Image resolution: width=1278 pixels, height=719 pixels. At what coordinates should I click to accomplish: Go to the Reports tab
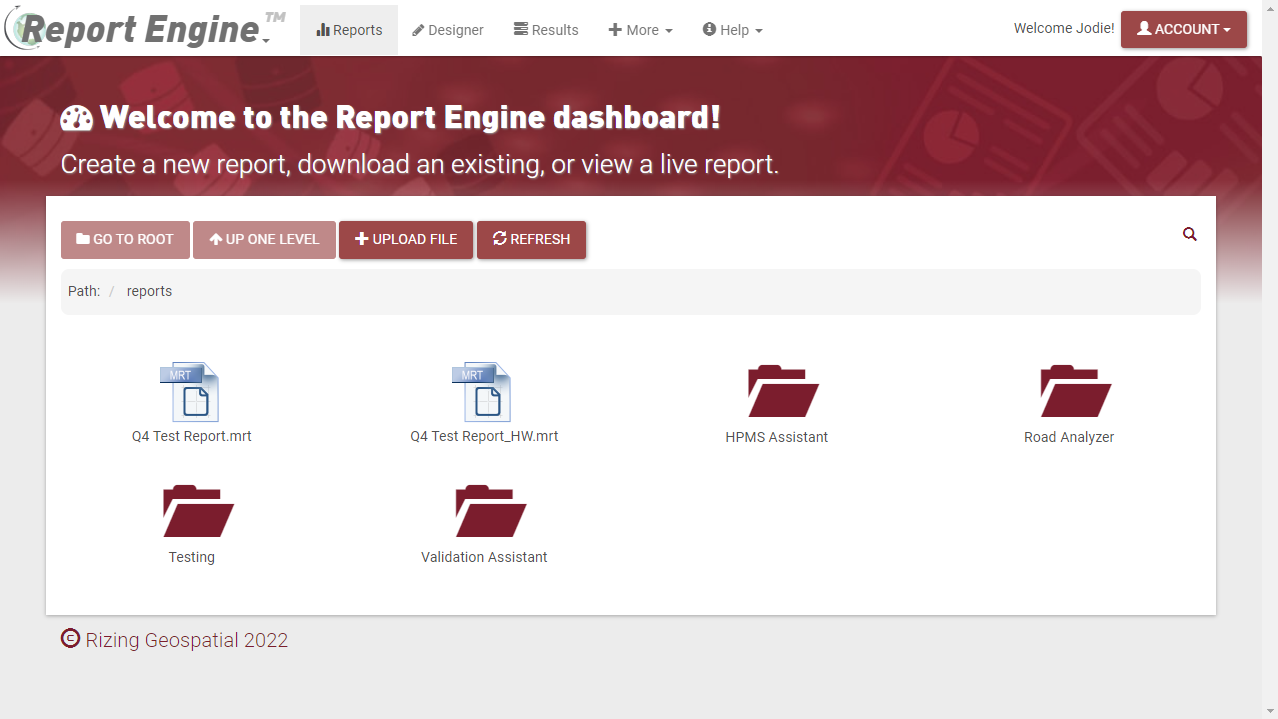pyautogui.click(x=349, y=30)
